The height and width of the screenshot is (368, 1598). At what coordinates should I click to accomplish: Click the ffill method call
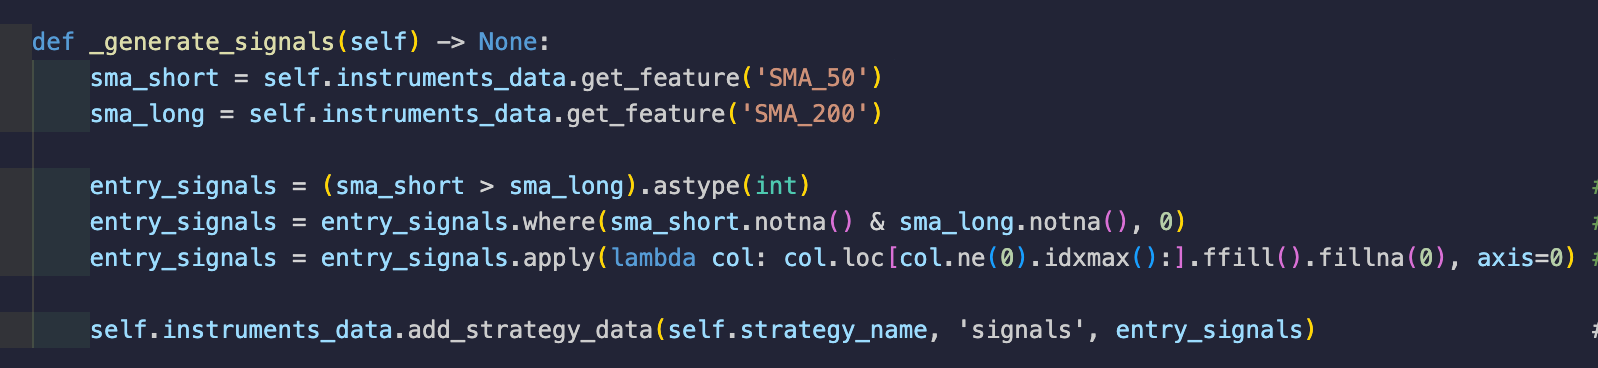pyautogui.click(x=1239, y=258)
